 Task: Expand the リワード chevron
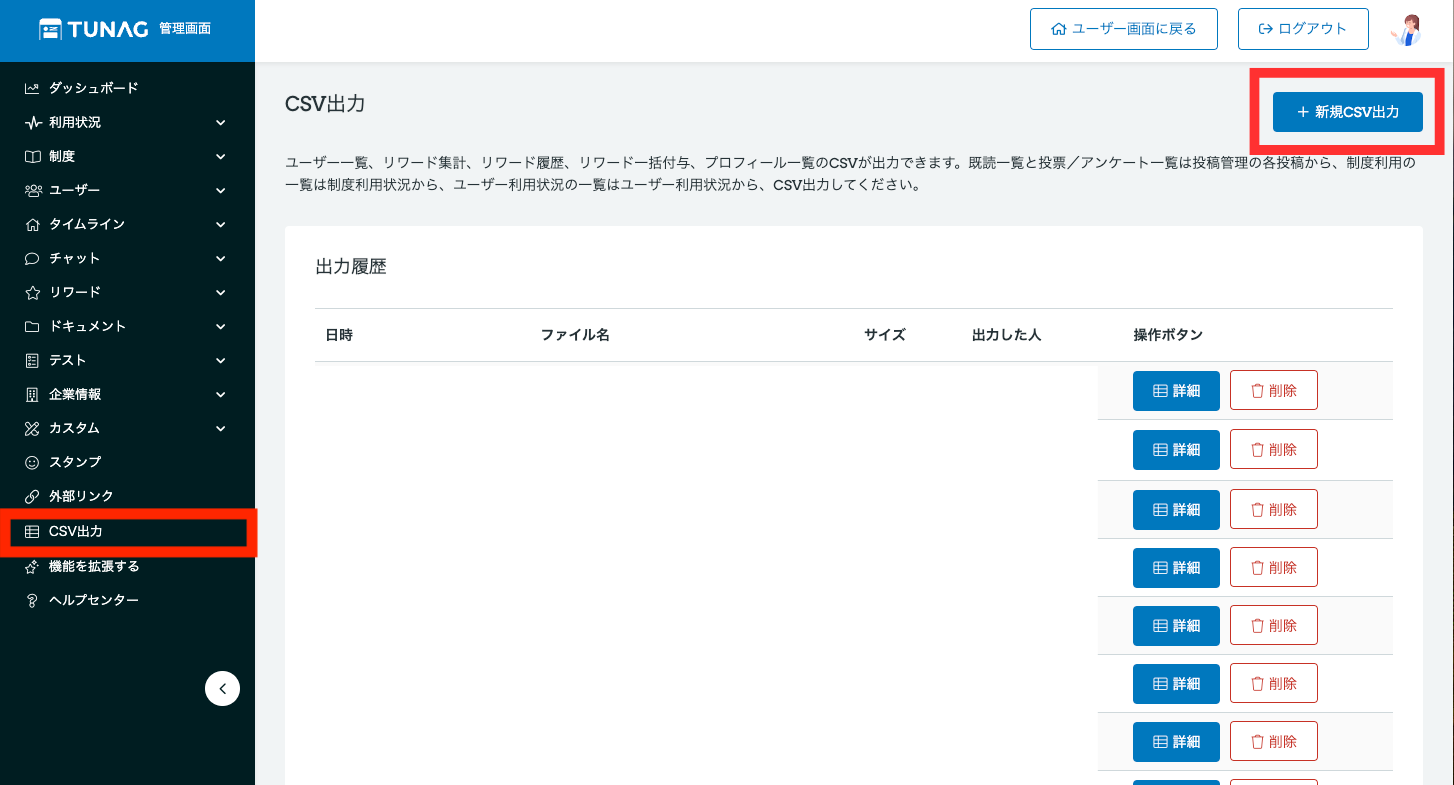point(221,293)
